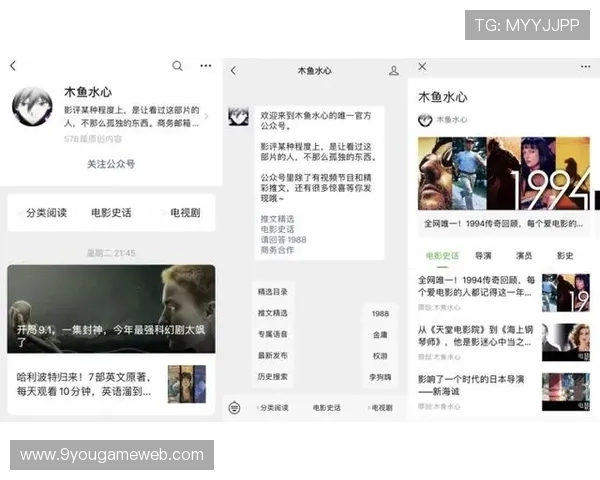Click the 电影史话 link in the welcome message
Viewport: 600px width, 480px height.
(277, 229)
